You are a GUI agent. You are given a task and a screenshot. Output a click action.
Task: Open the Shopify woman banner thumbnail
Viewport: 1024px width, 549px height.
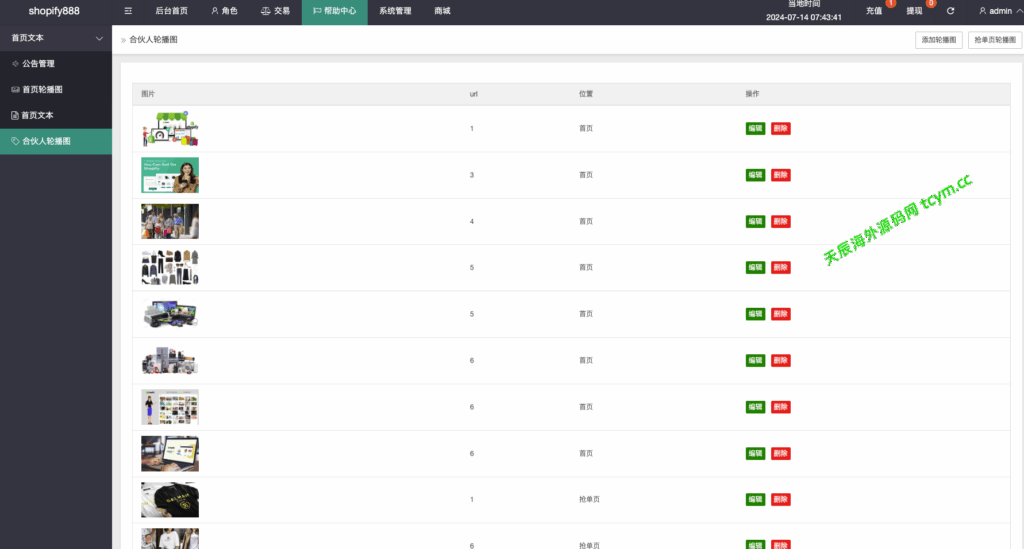click(x=170, y=175)
